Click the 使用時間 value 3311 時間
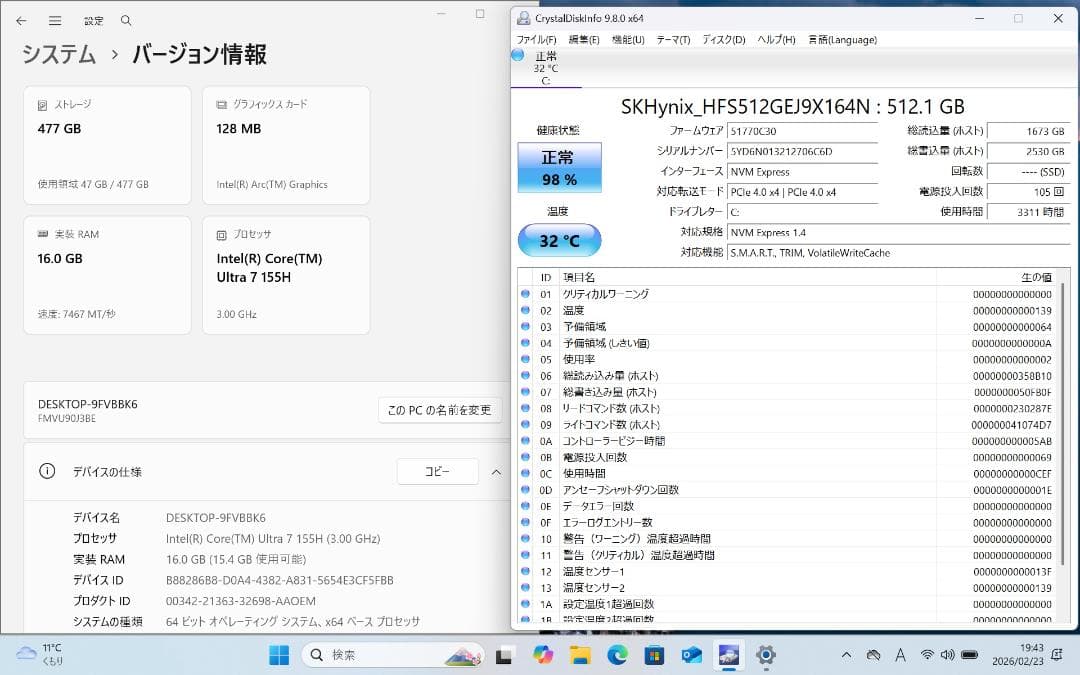 coord(1028,212)
